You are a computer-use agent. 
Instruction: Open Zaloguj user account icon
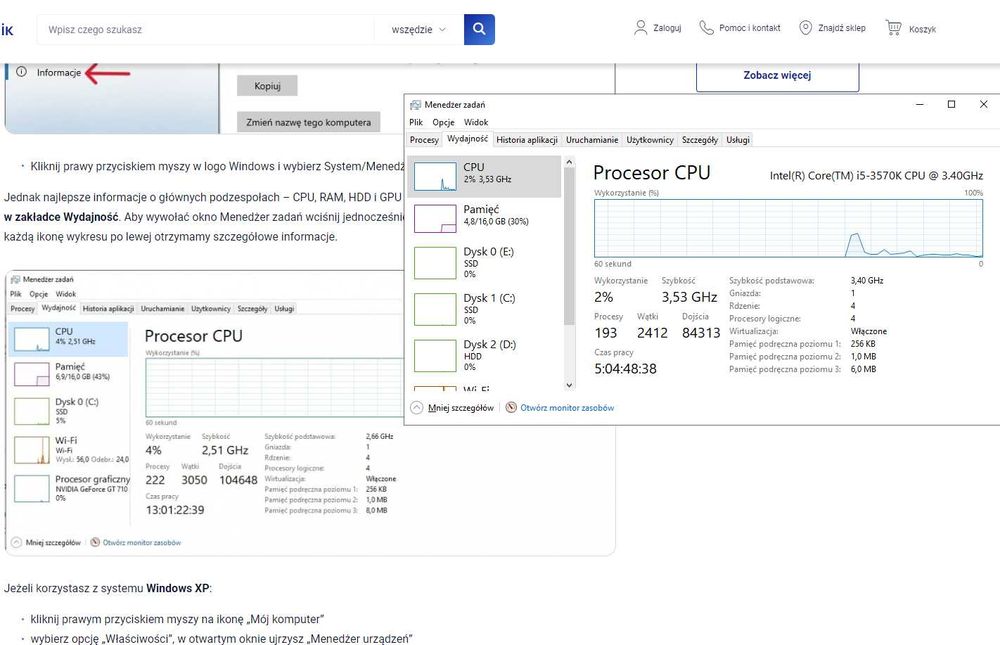641,28
